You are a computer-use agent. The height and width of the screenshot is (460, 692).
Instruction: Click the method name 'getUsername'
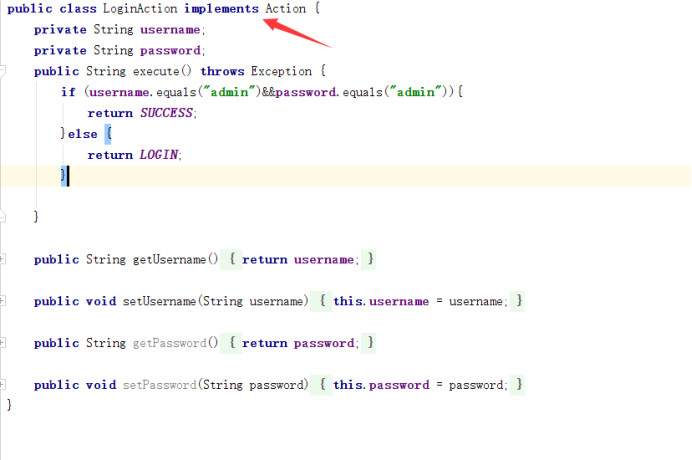click(169, 259)
